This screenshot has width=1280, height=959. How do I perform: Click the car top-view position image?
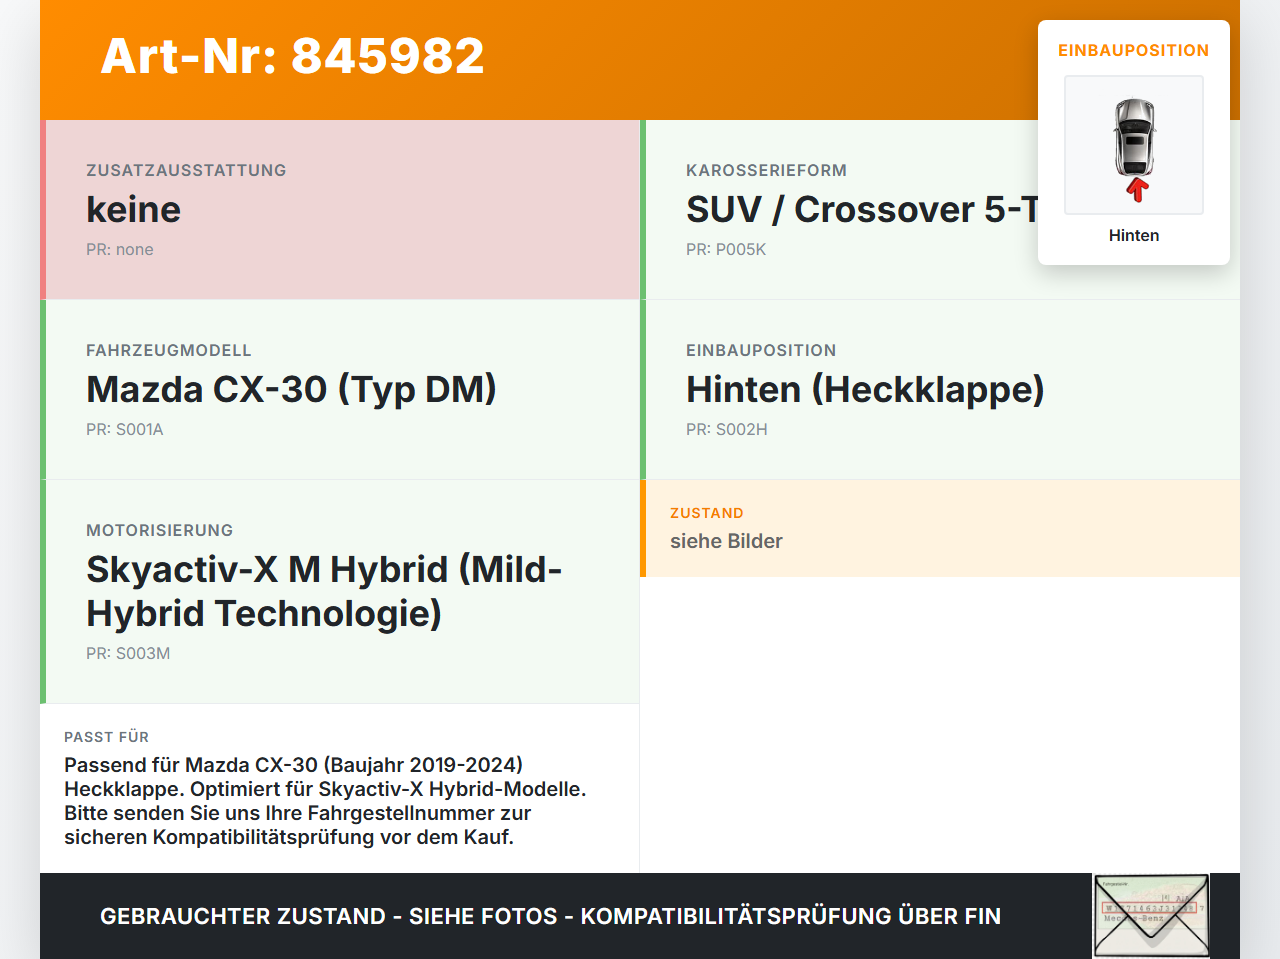(1134, 145)
